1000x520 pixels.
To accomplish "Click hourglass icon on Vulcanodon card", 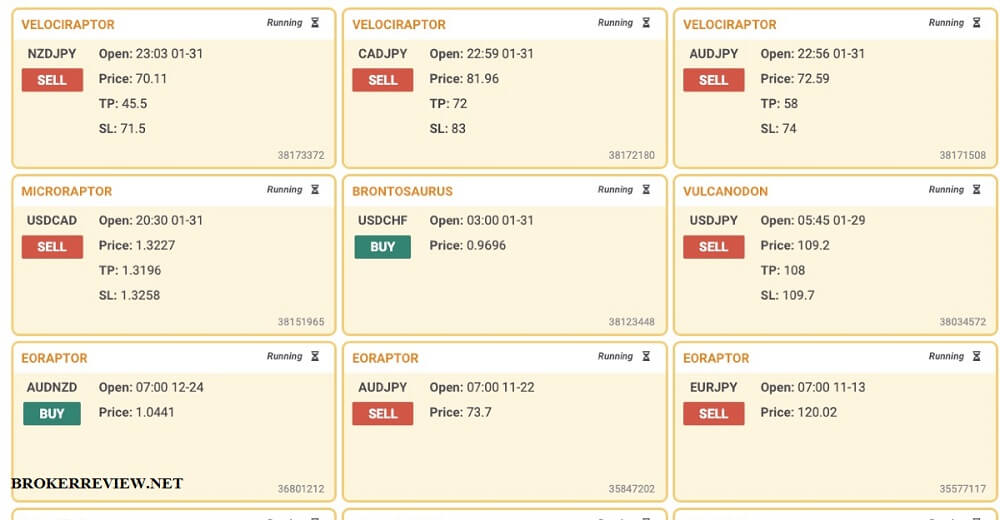I will click(x=976, y=189).
